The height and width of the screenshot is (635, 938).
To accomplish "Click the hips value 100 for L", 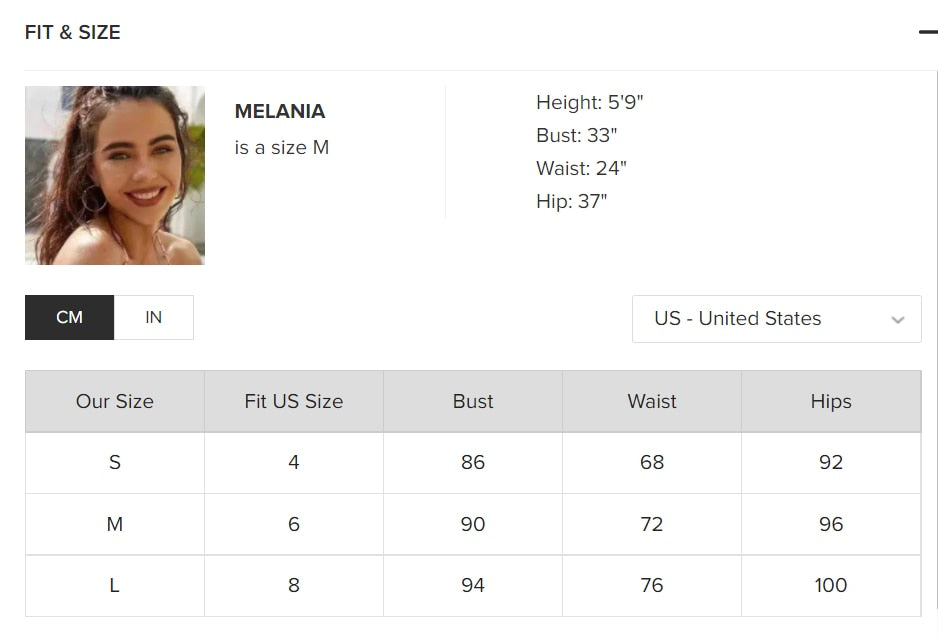I will [x=831, y=585].
